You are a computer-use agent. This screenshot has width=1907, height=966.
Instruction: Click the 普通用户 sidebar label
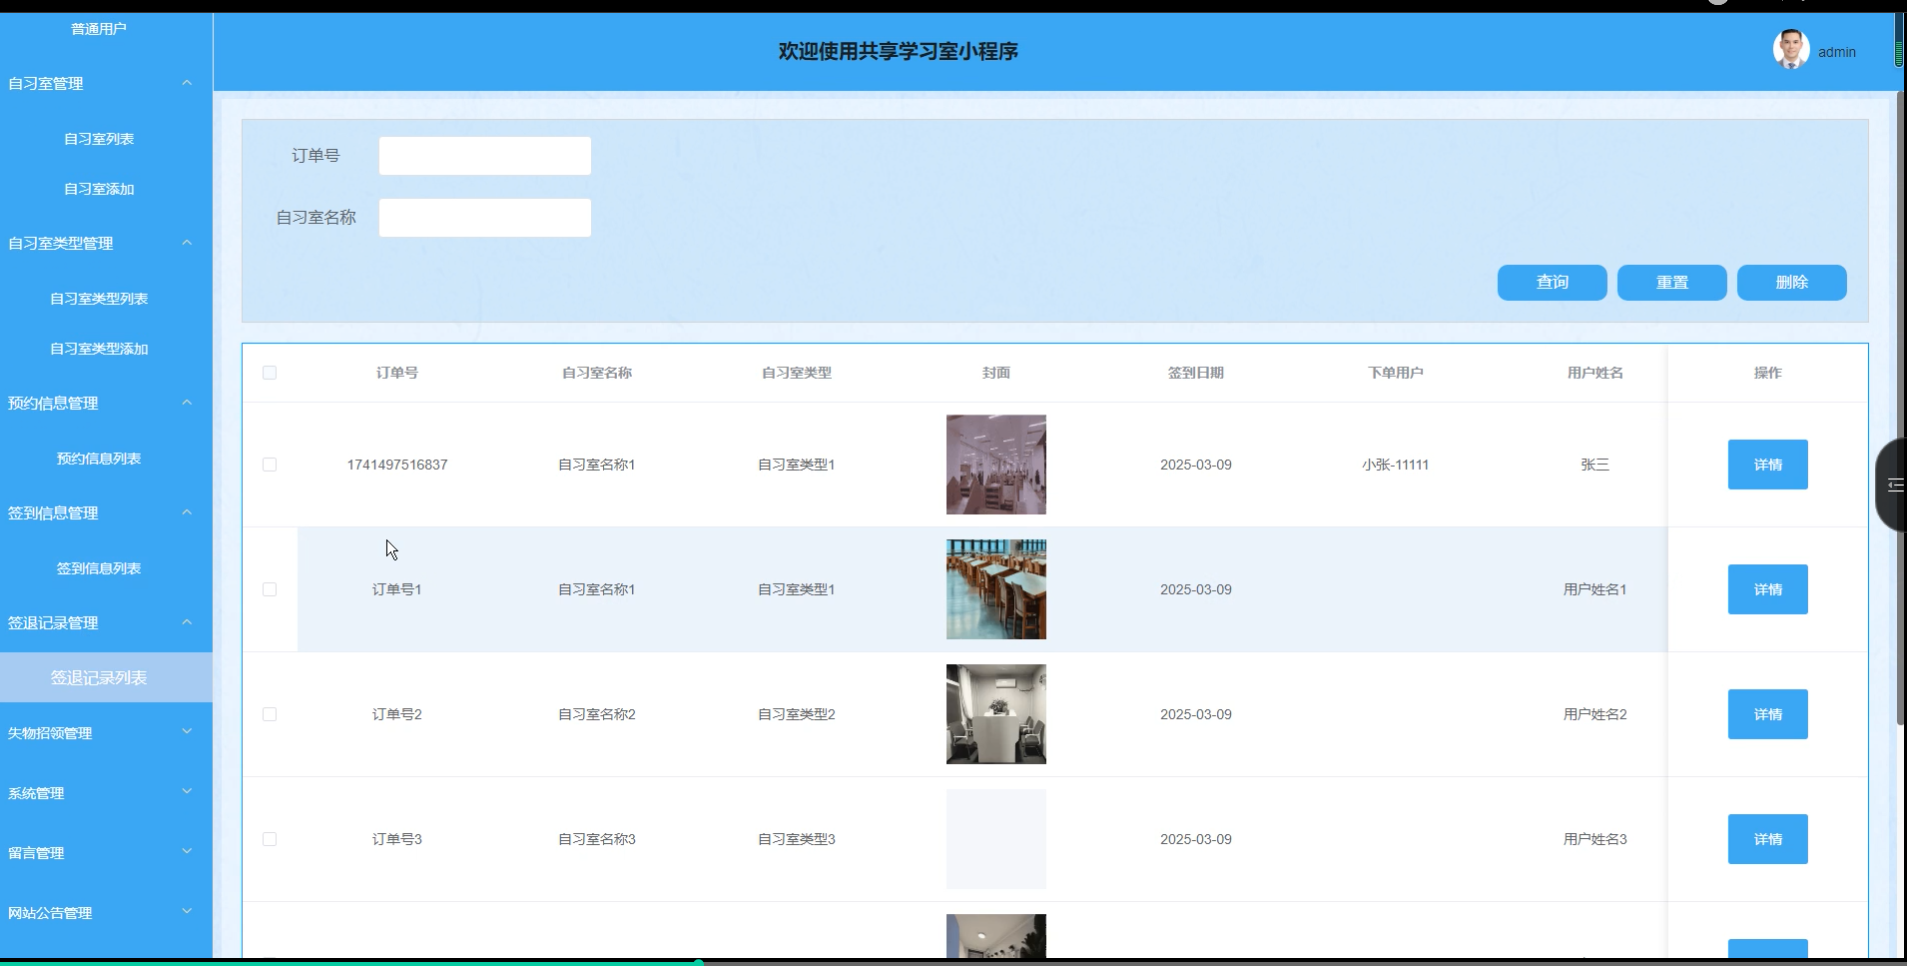pyautogui.click(x=99, y=29)
